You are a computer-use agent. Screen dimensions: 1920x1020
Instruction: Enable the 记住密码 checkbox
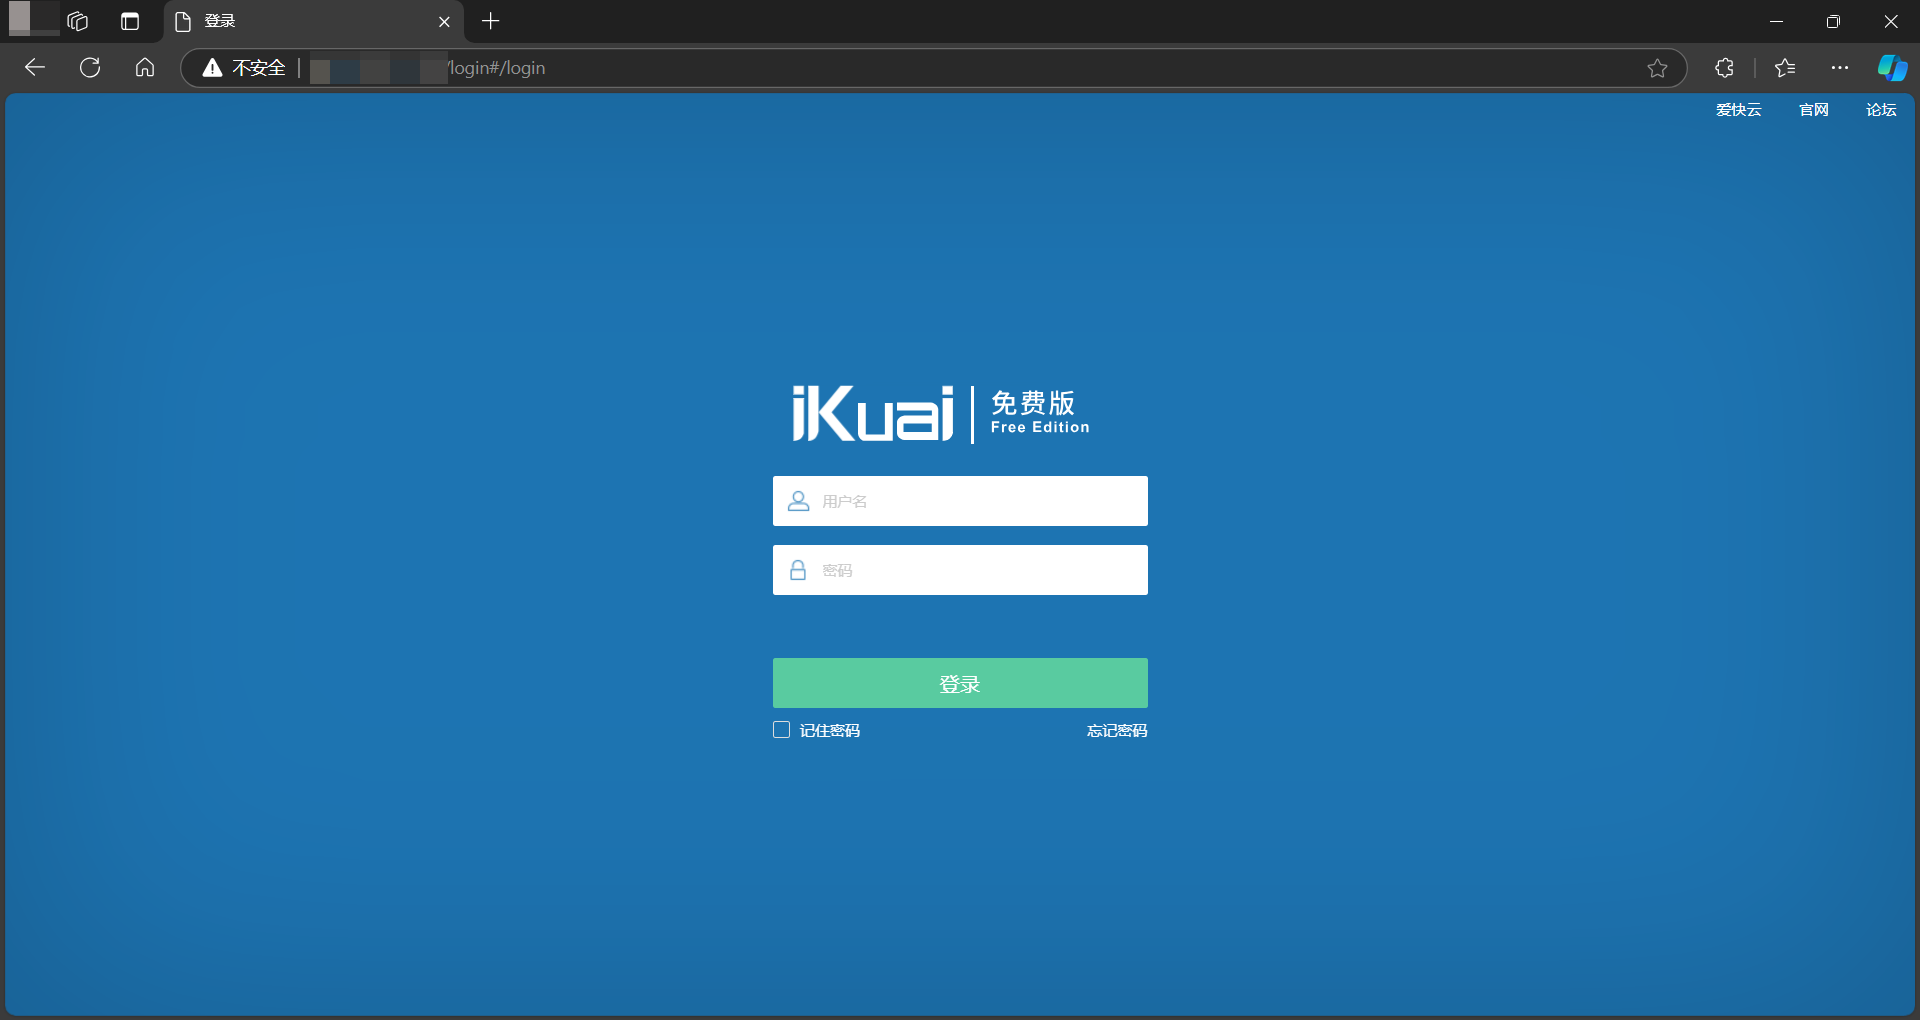(781, 730)
